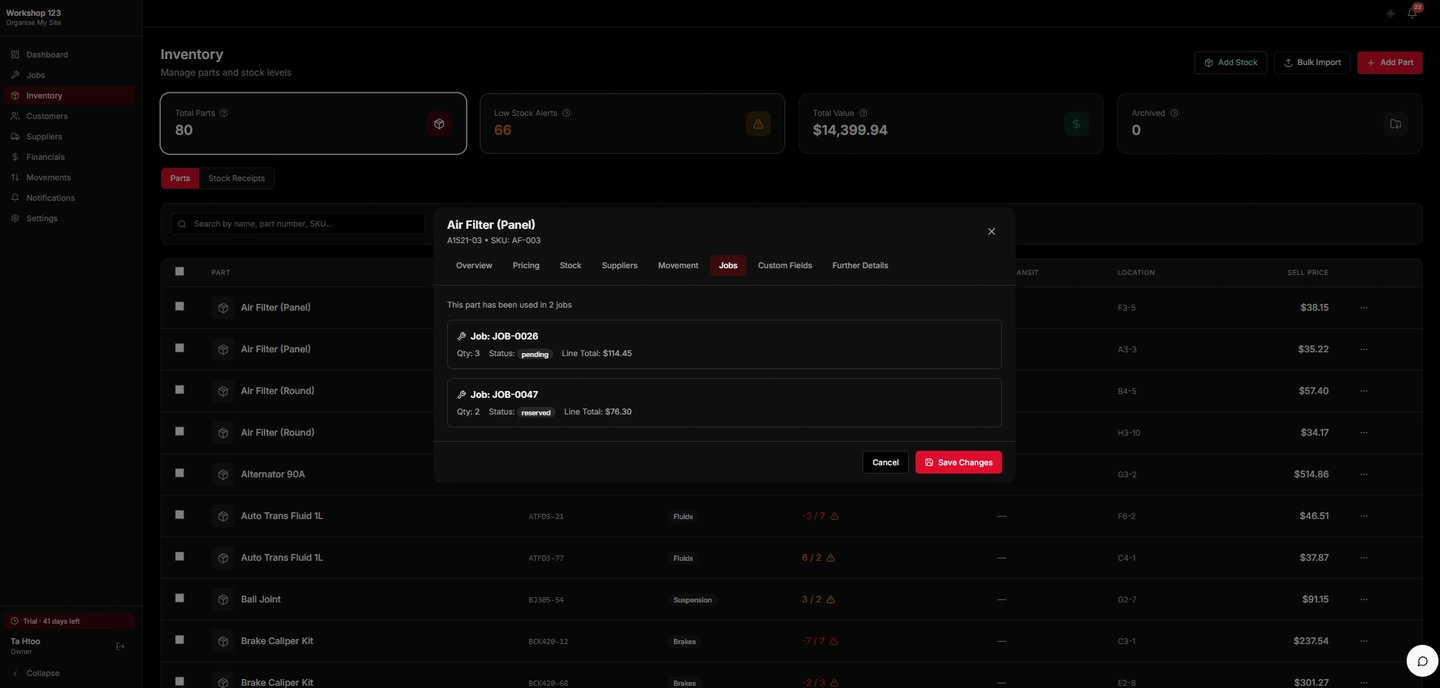The image size is (1440, 688).
Task: Click the part icon for Alternator 90A
Action: click(x=222, y=474)
